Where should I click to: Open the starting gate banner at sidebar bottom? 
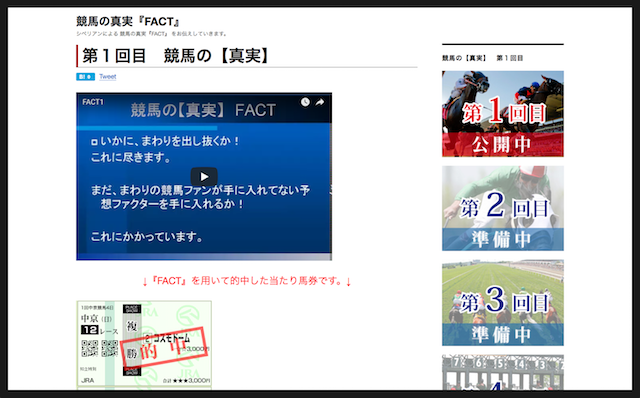(503, 372)
